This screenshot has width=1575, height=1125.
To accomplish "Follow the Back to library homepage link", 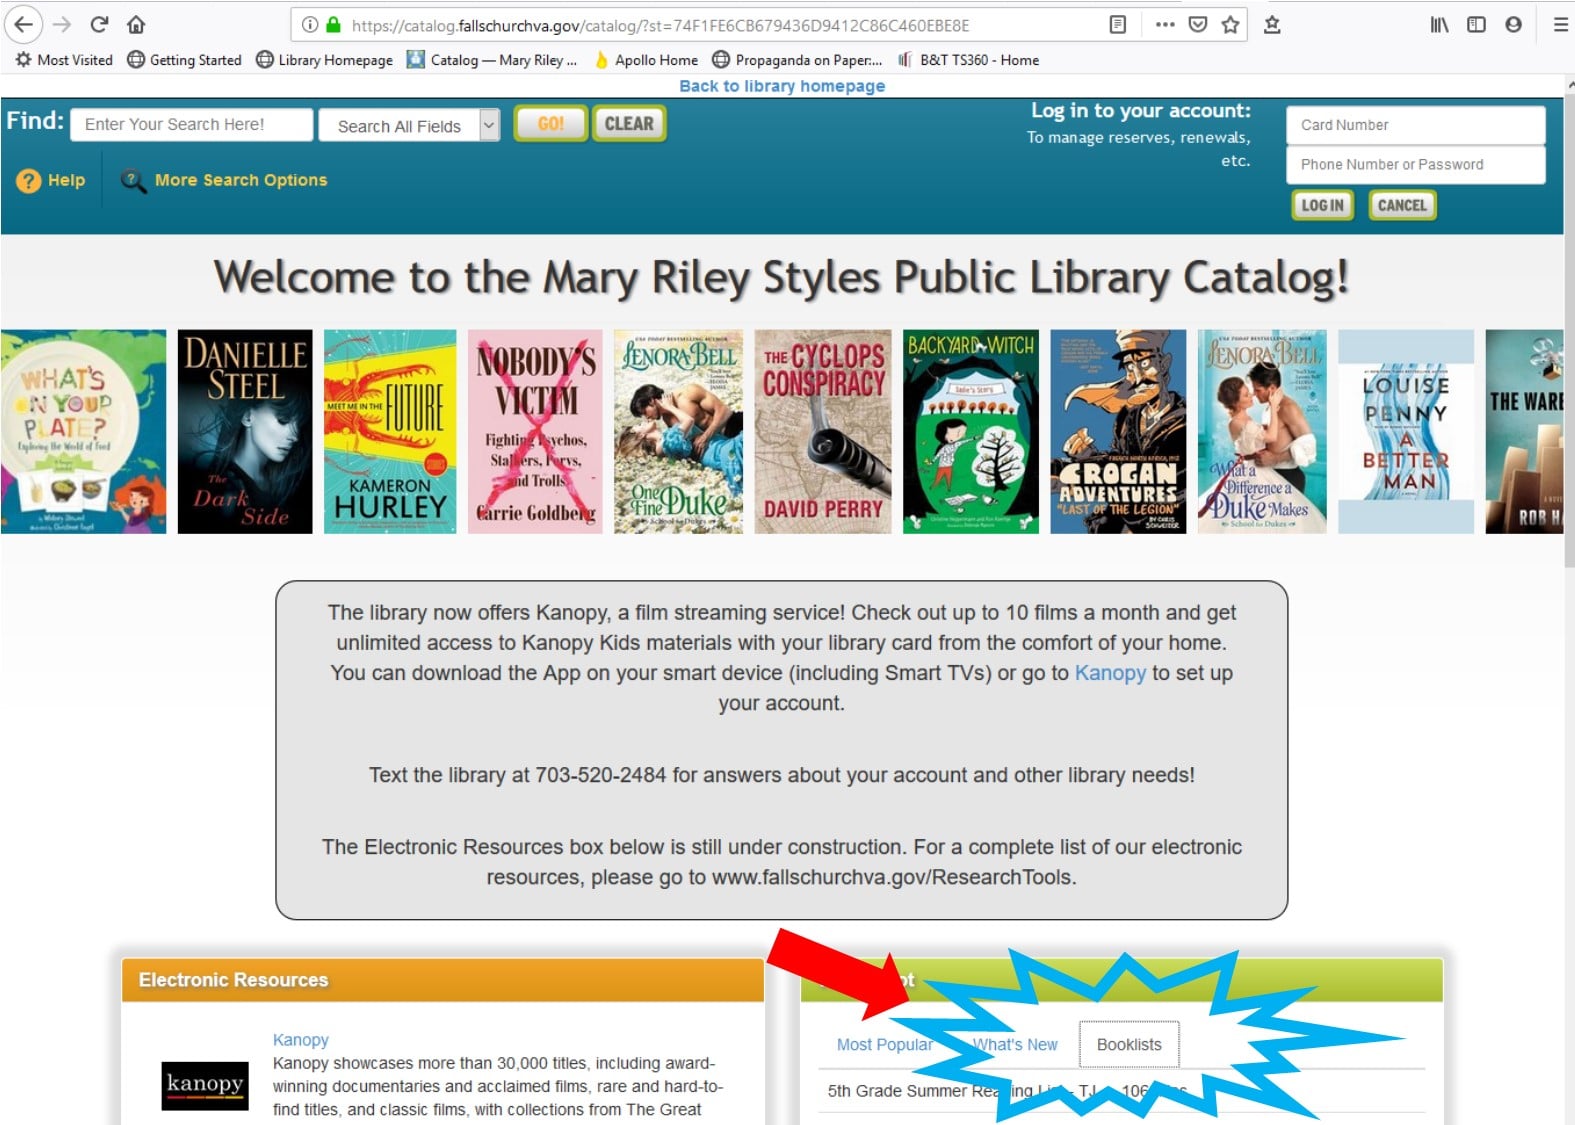I will (x=782, y=86).
